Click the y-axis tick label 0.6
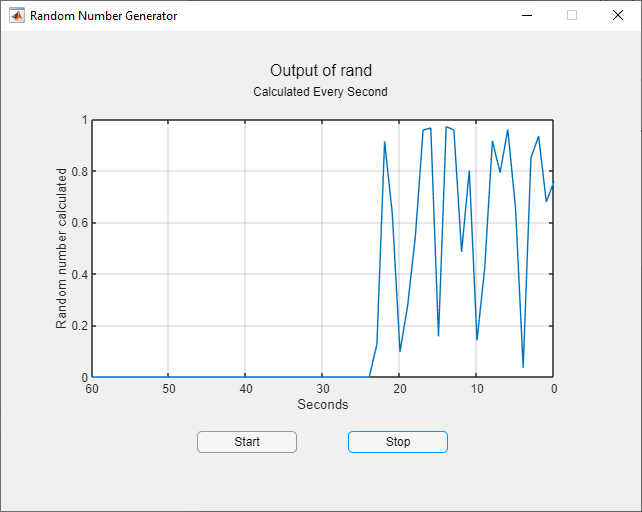The height and width of the screenshot is (512, 642). pyautogui.click(x=80, y=223)
